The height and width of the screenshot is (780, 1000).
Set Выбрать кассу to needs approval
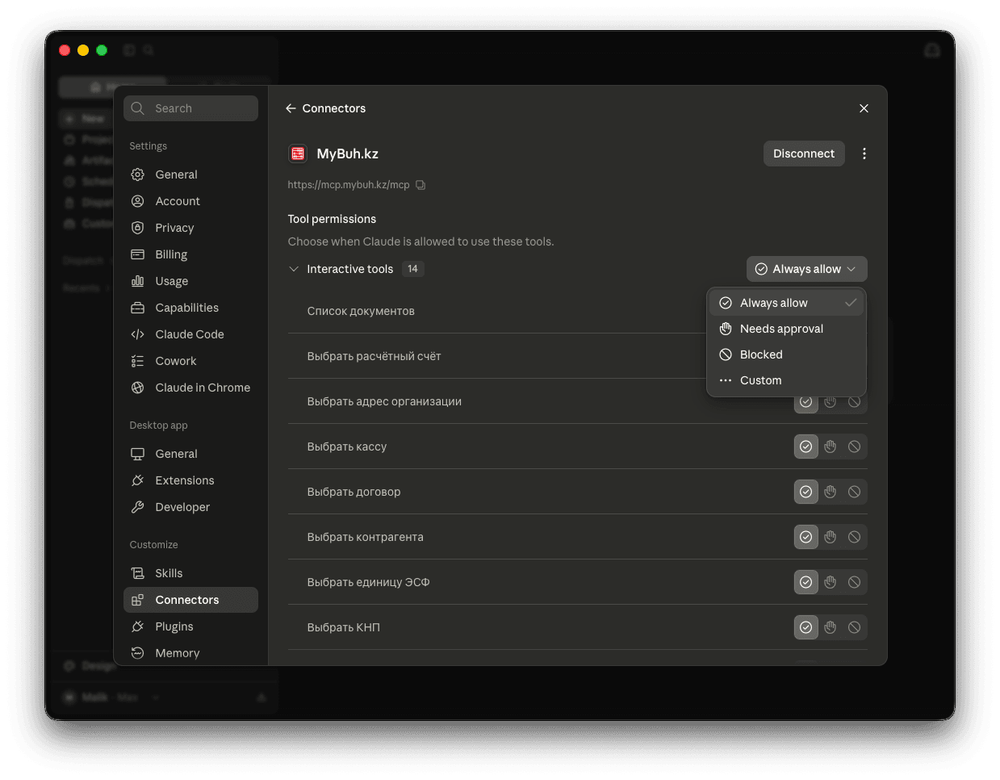(x=830, y=446)
